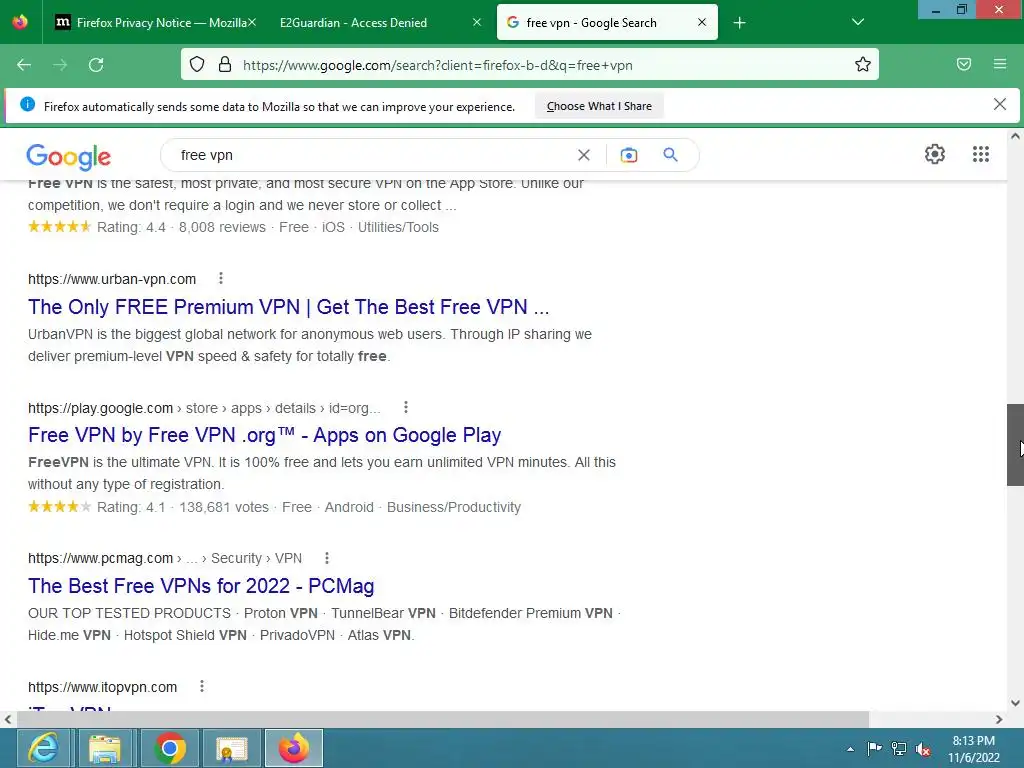The width and height of the screenshot is (1024, 768).
Task: Launch Google Chrome from taskbar
Action: (x=169, y=748)
